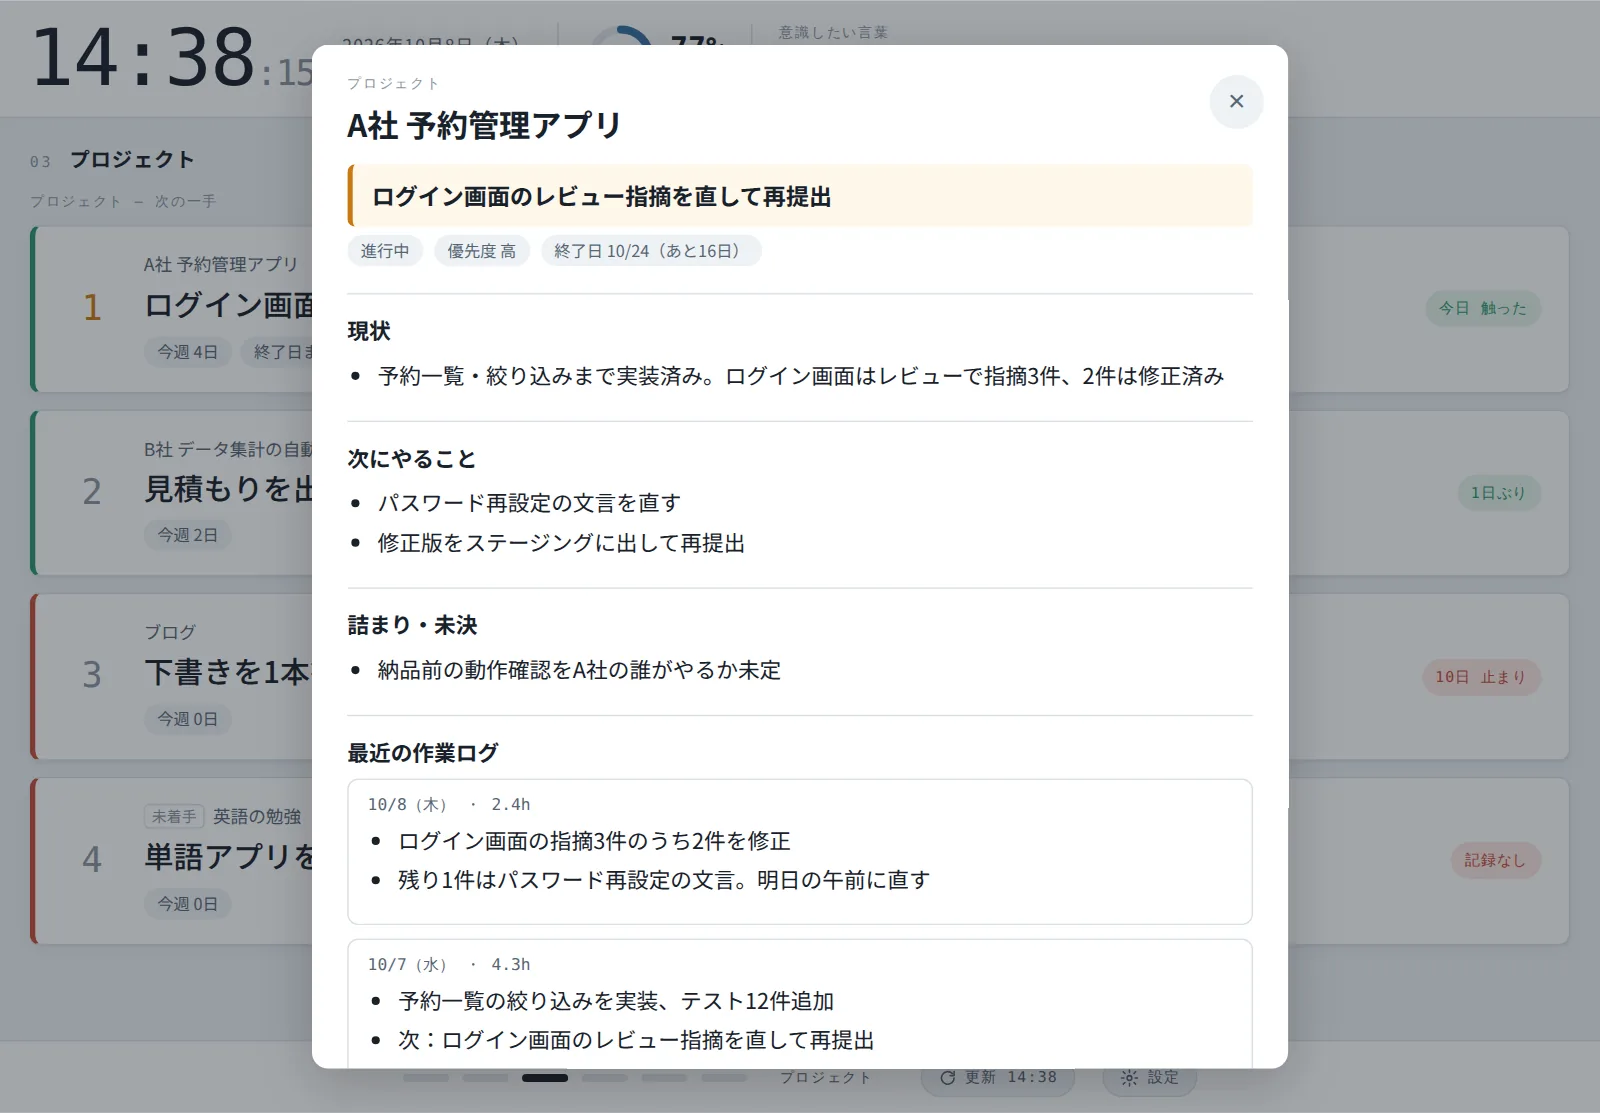1600x1113 pixels.
Task: Click the 今週 2日 chip in background
Action: (x=187, y=535)
